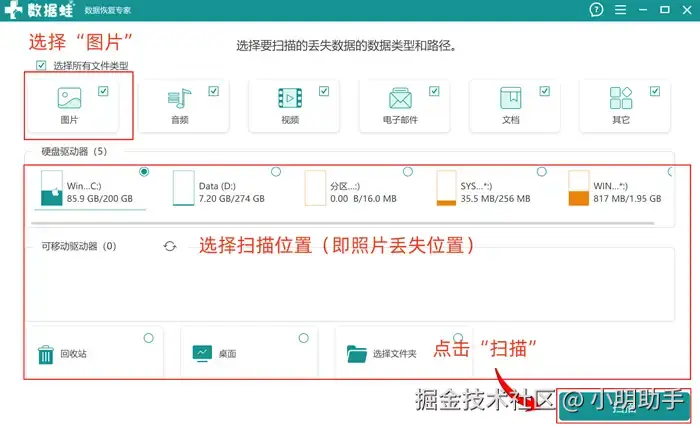700x428 pixels.
Task: Minimize the 数据蛙 window
Action: point(643,10)
